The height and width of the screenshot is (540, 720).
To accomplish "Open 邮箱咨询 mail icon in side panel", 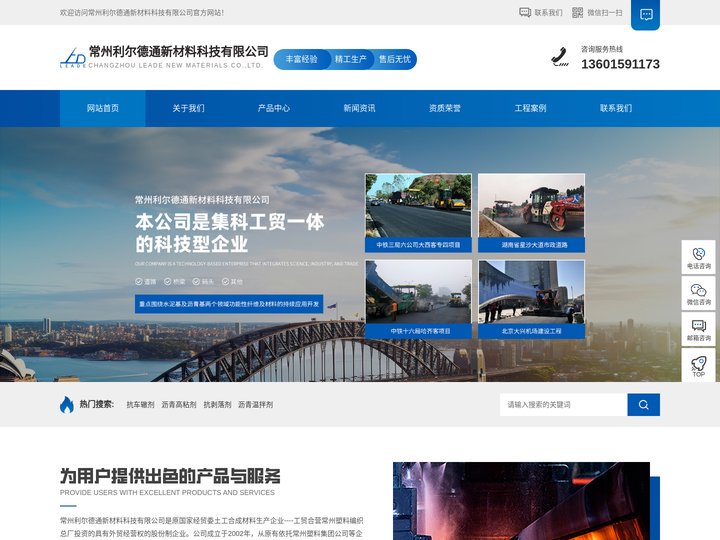I will 698,326.
